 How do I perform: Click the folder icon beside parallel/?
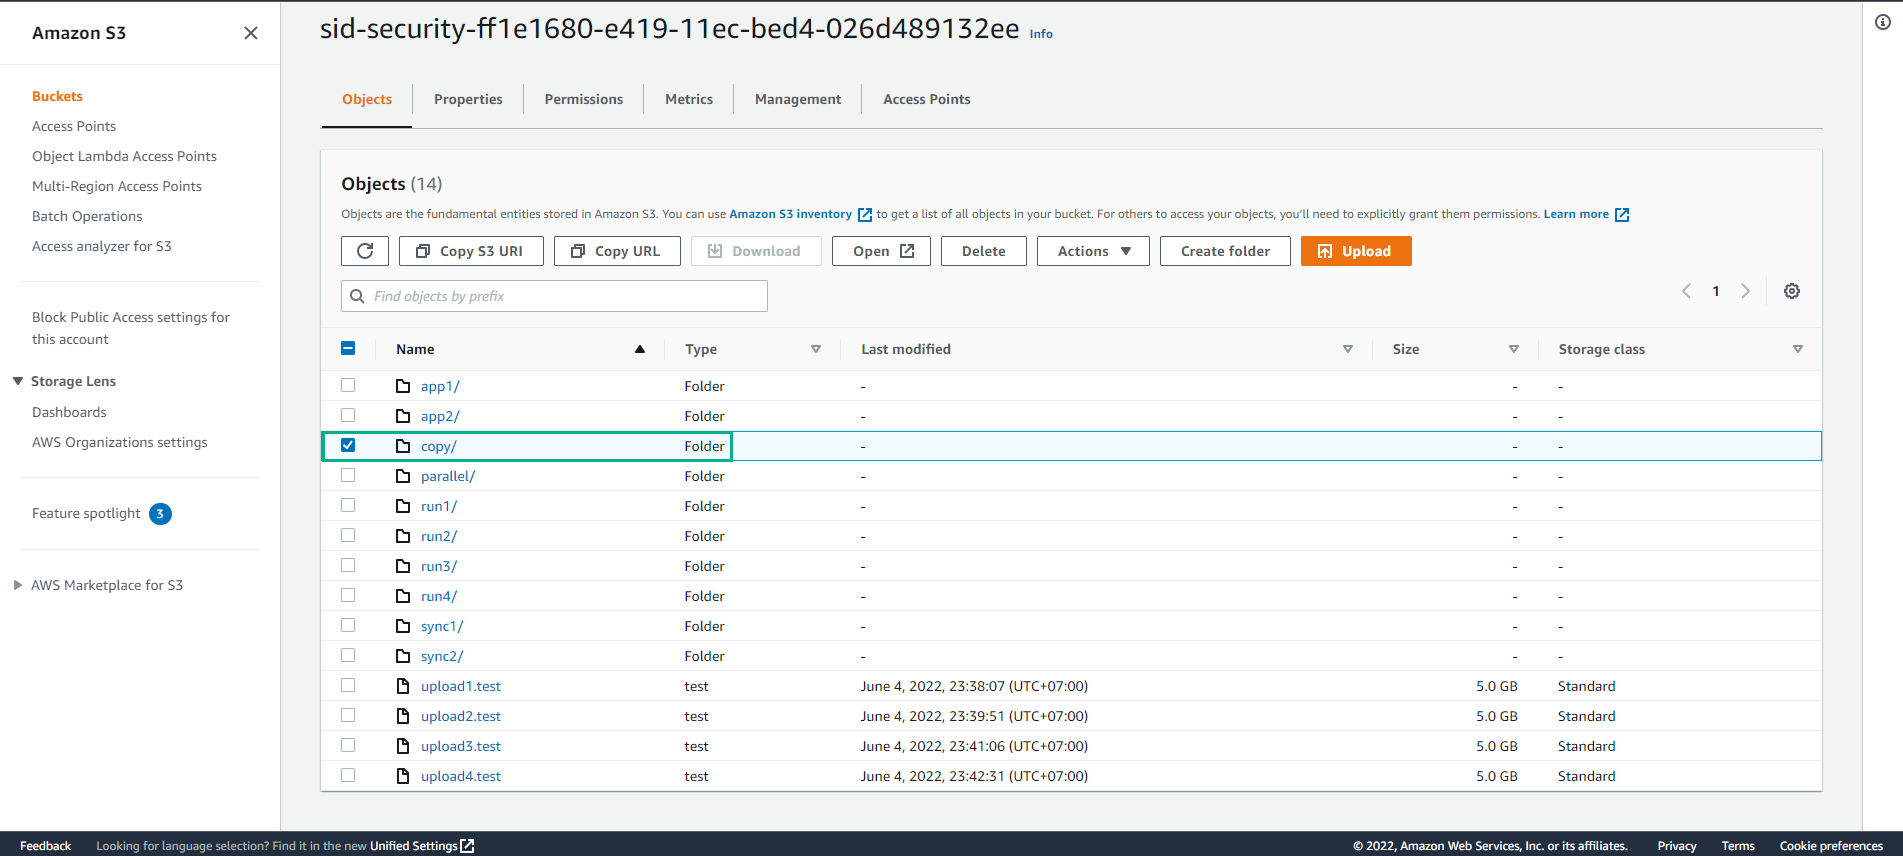tap(403, 476)
